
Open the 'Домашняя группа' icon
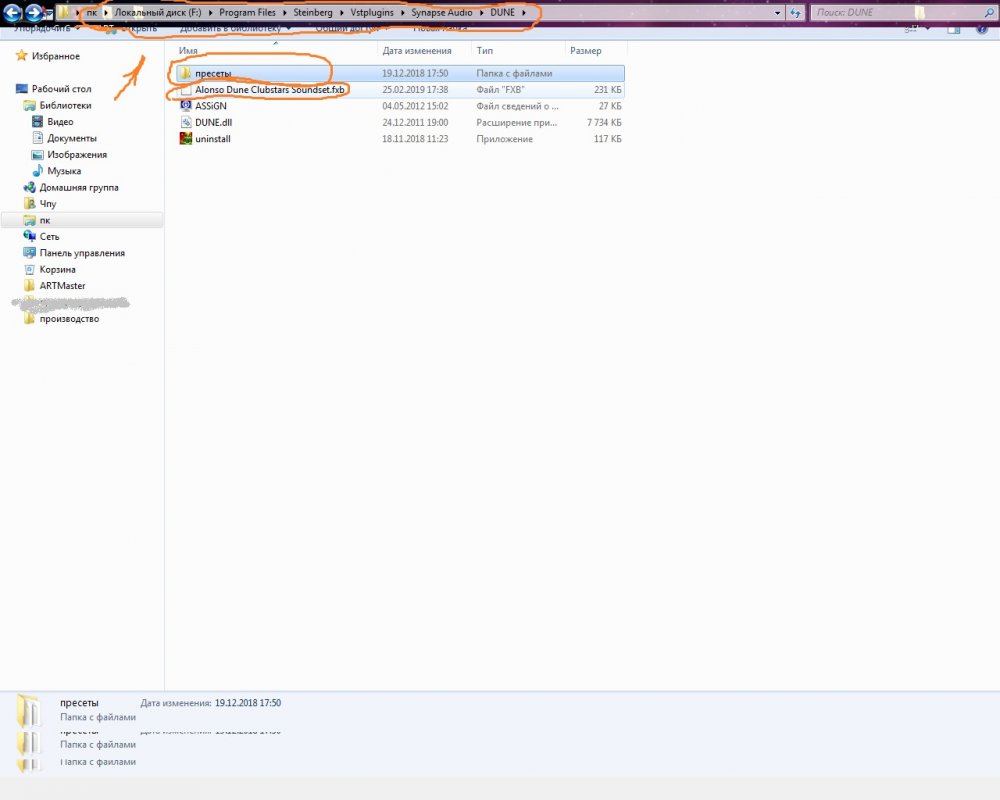(x=29, y=187)
